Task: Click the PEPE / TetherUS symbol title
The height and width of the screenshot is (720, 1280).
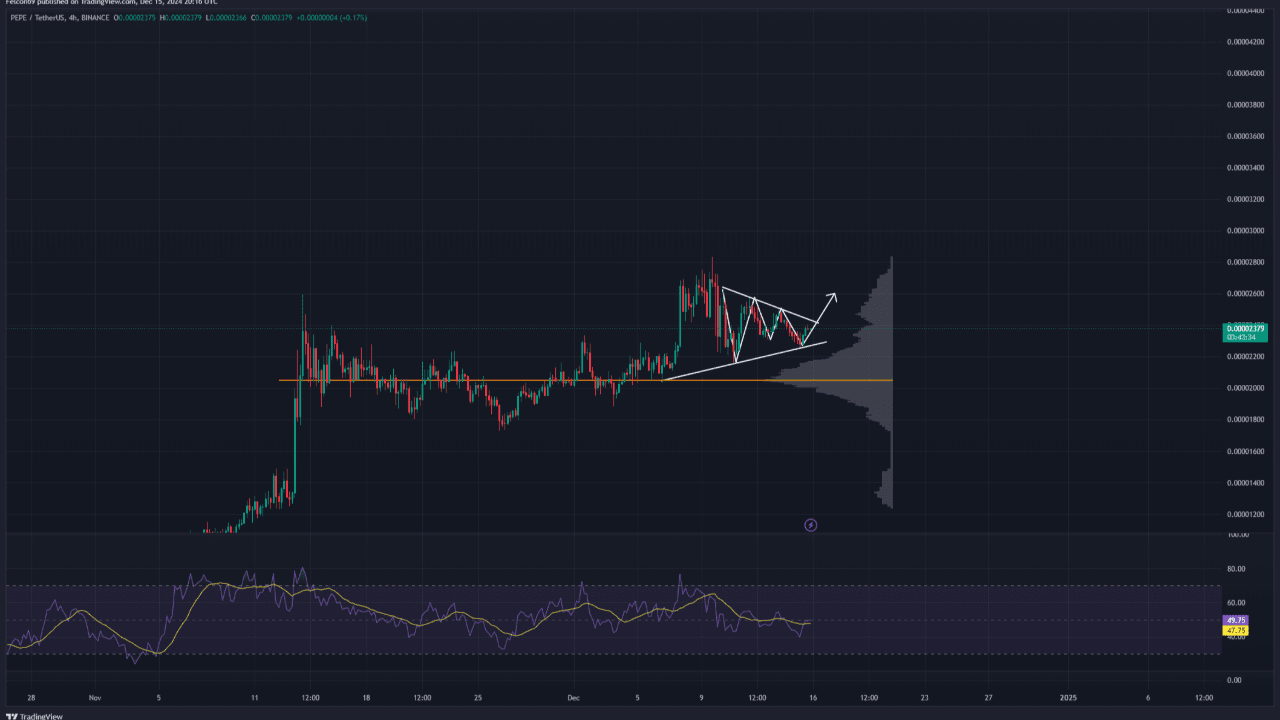Action: click(x=36, y=17)
